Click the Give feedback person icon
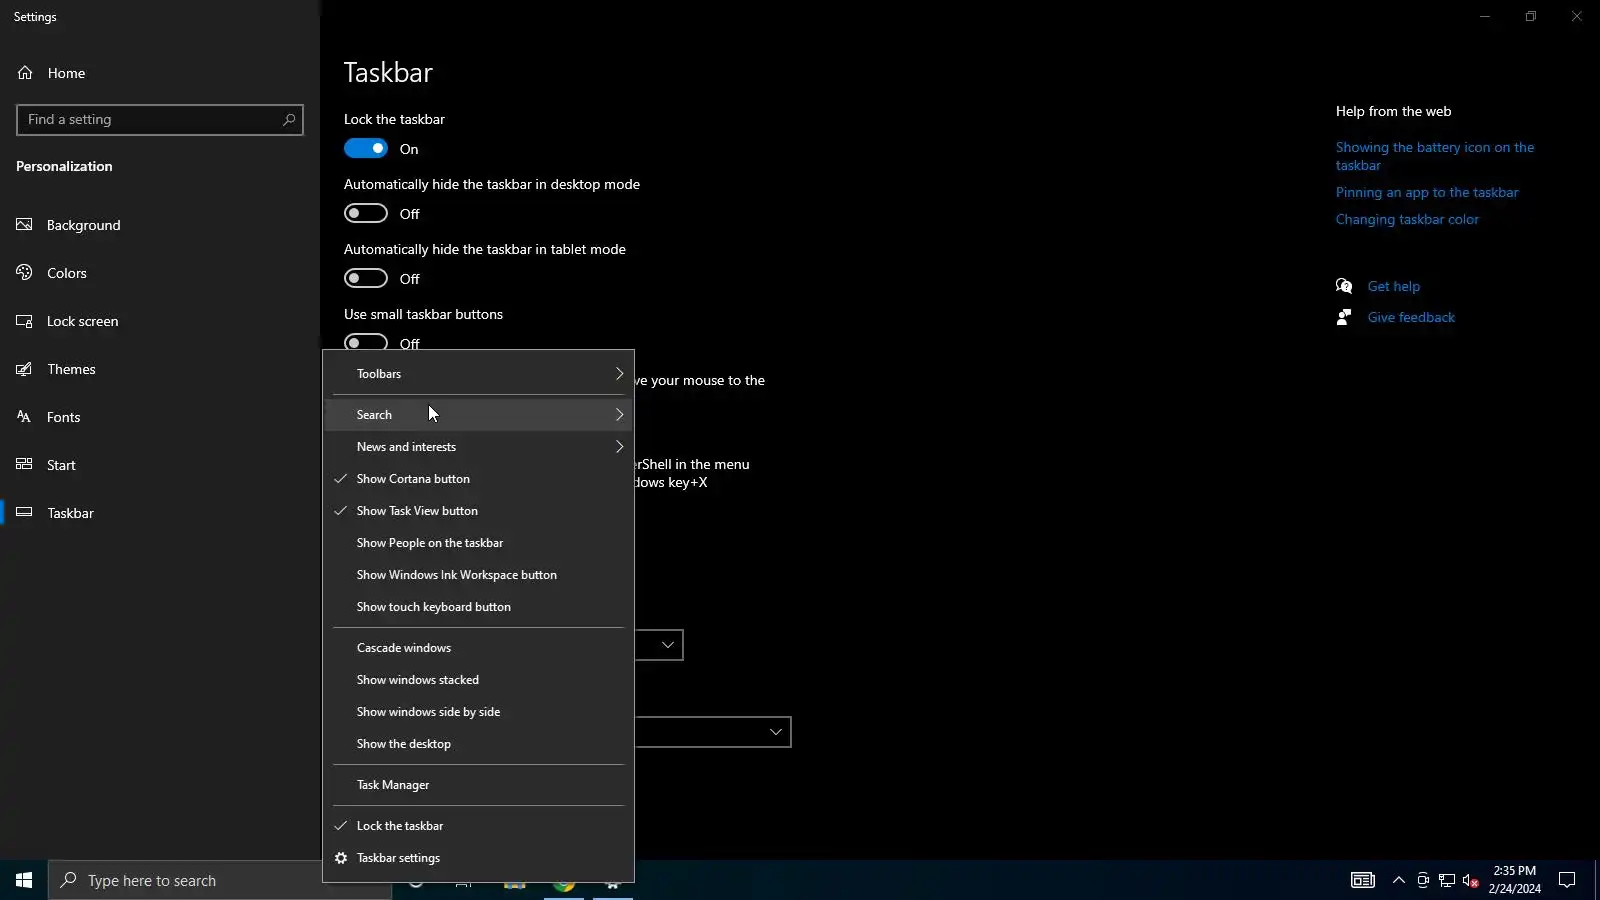 1344,317
